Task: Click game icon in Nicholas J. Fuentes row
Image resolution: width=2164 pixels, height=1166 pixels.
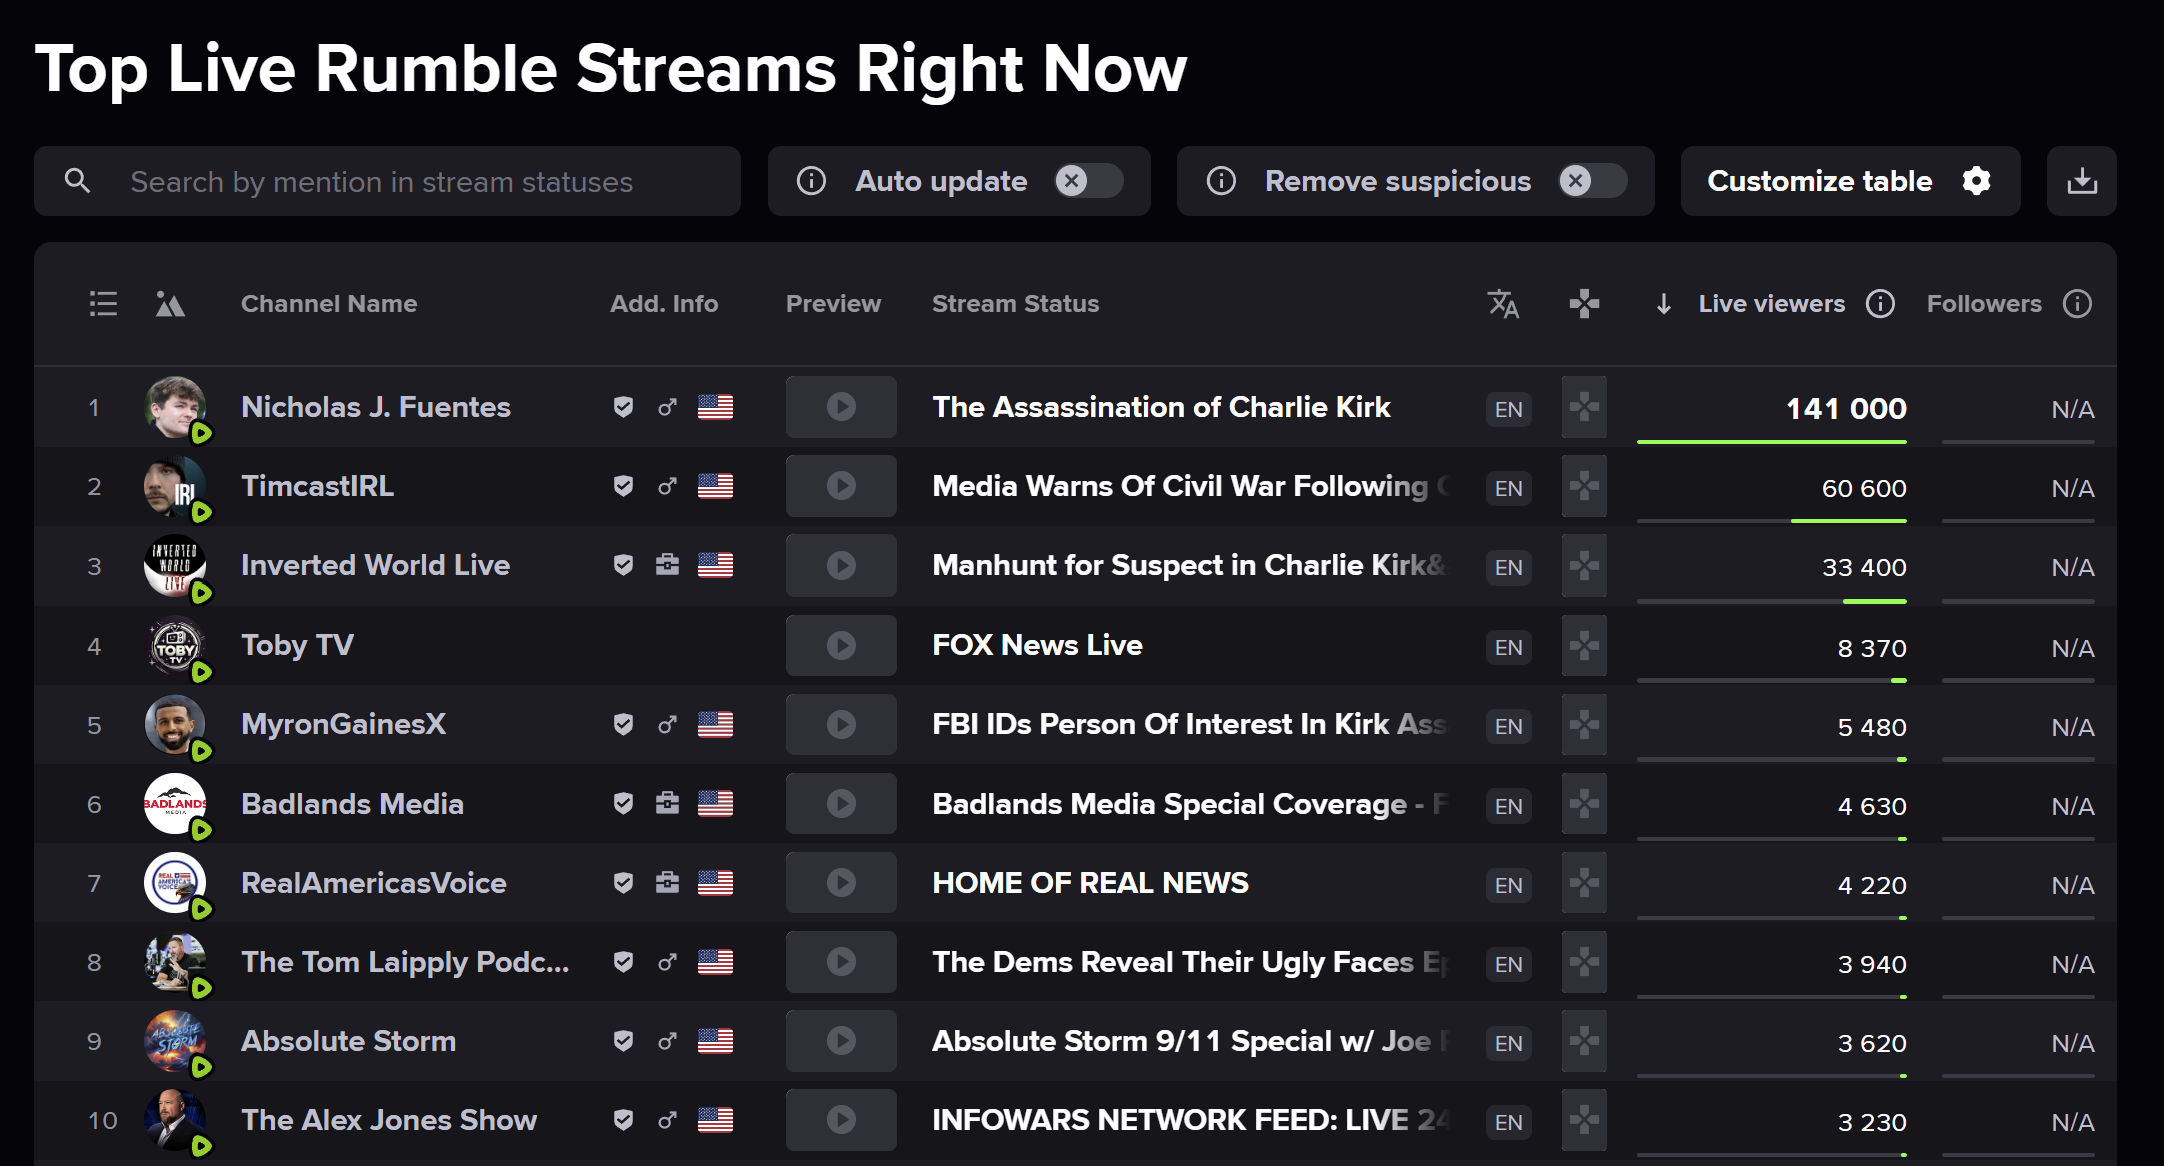Action: [1584, 408]
